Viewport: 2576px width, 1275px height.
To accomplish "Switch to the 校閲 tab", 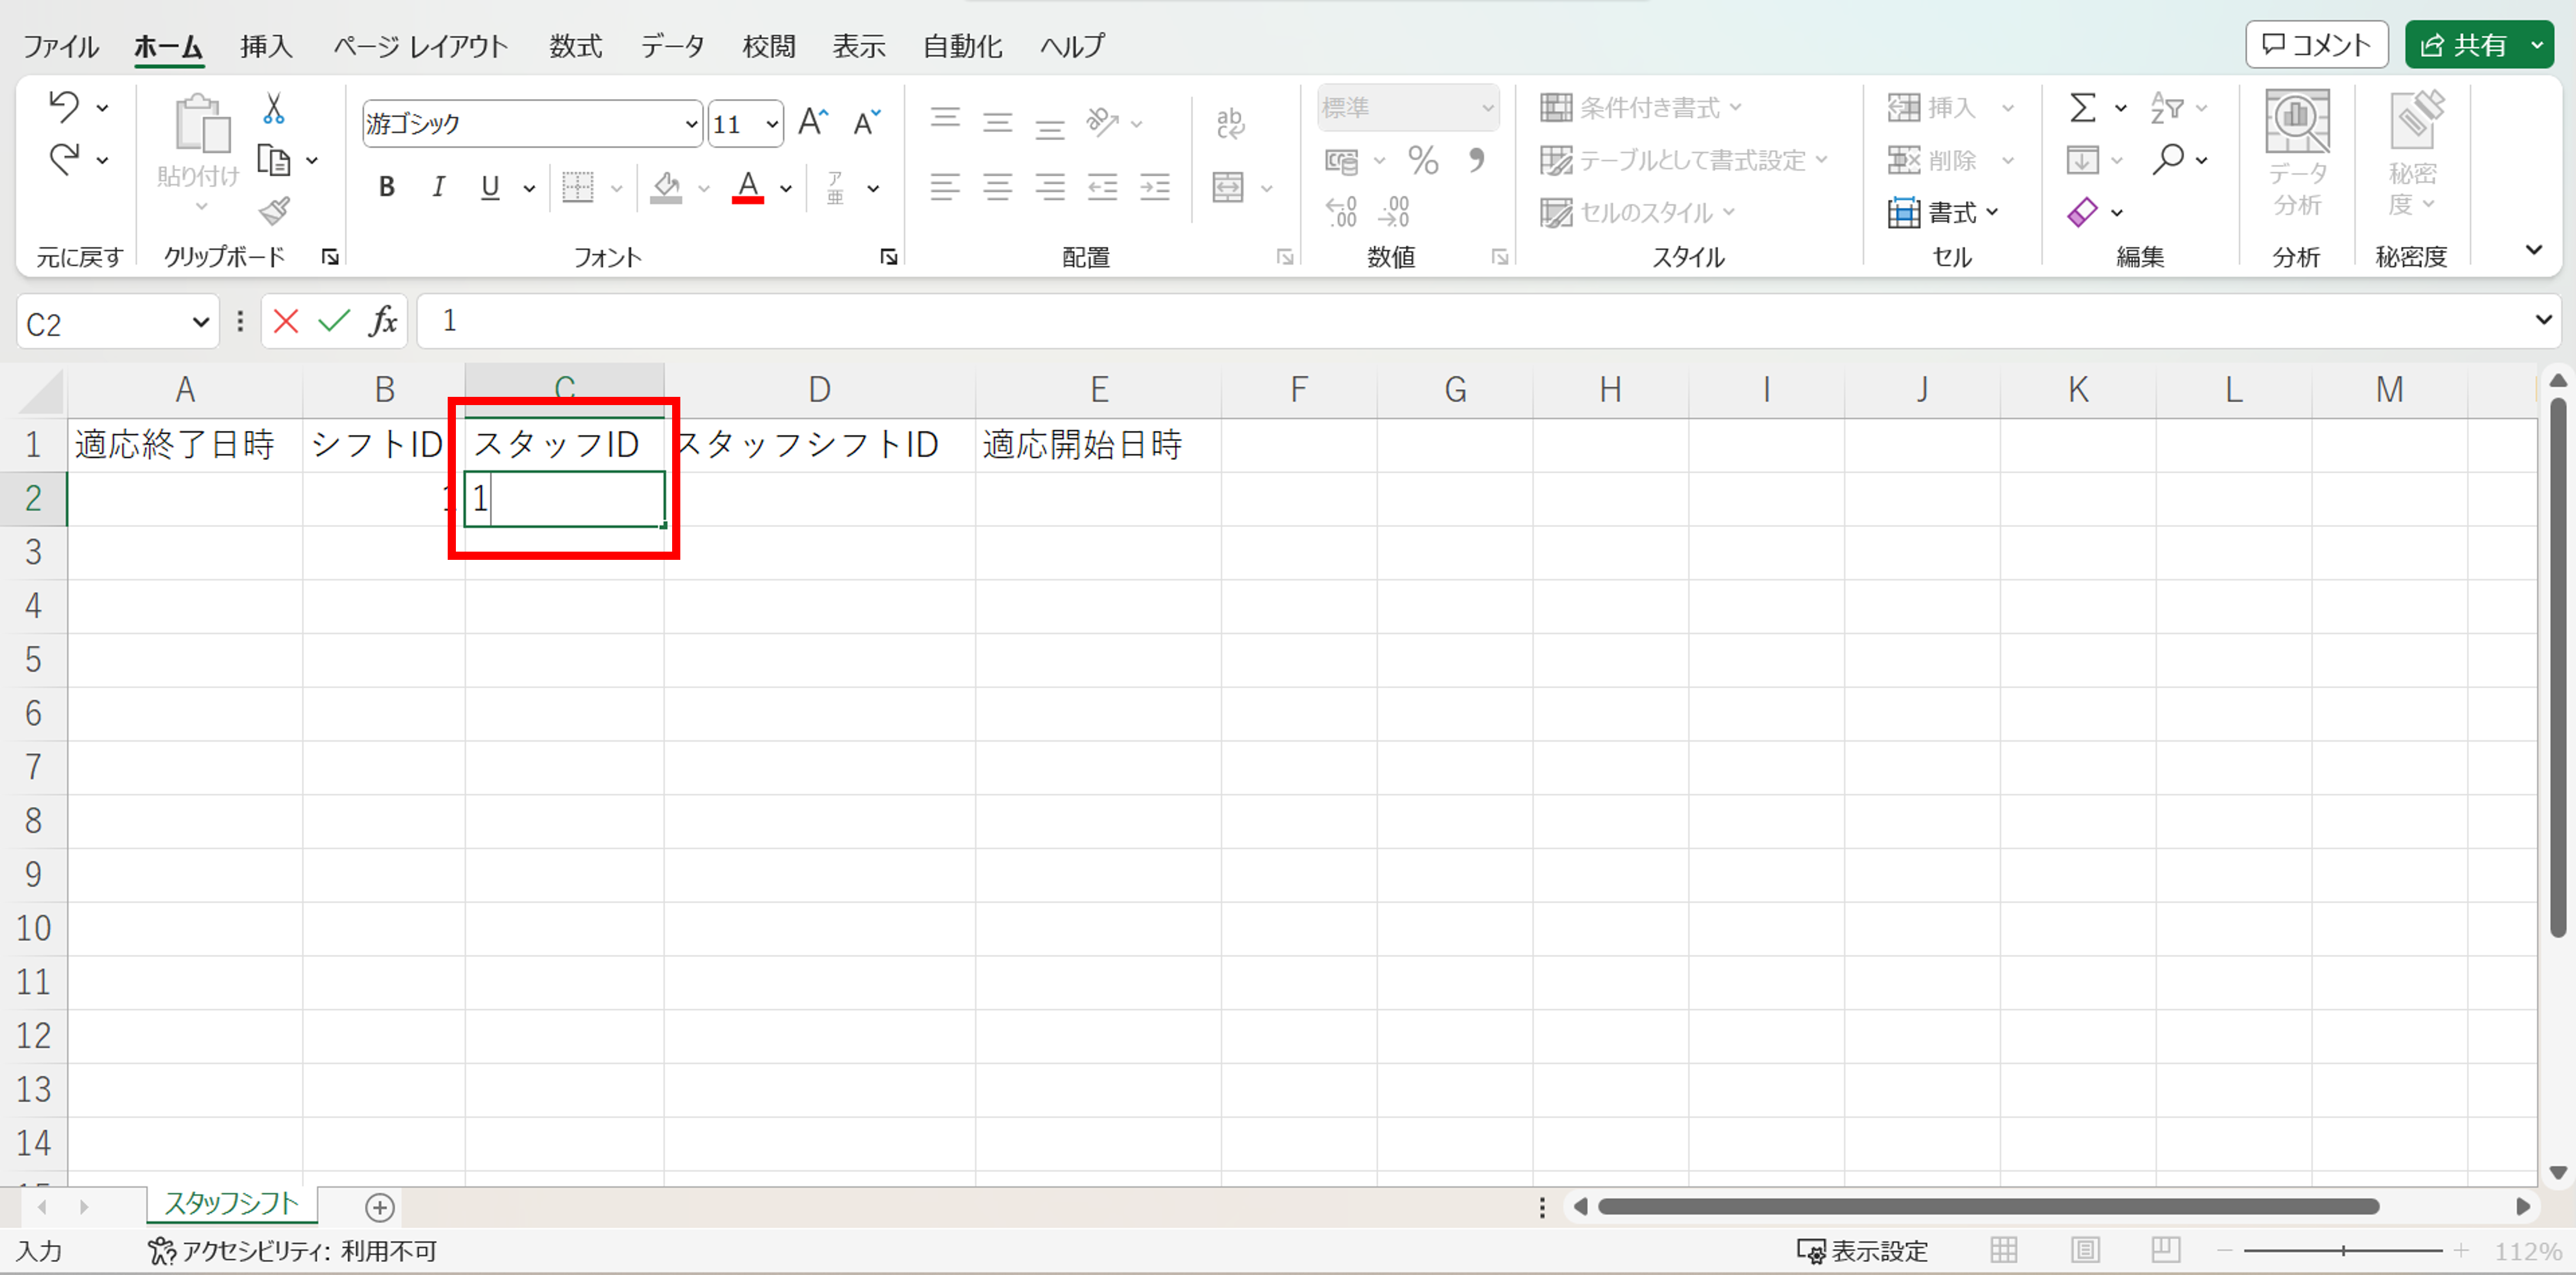I will tap(769, 46).
